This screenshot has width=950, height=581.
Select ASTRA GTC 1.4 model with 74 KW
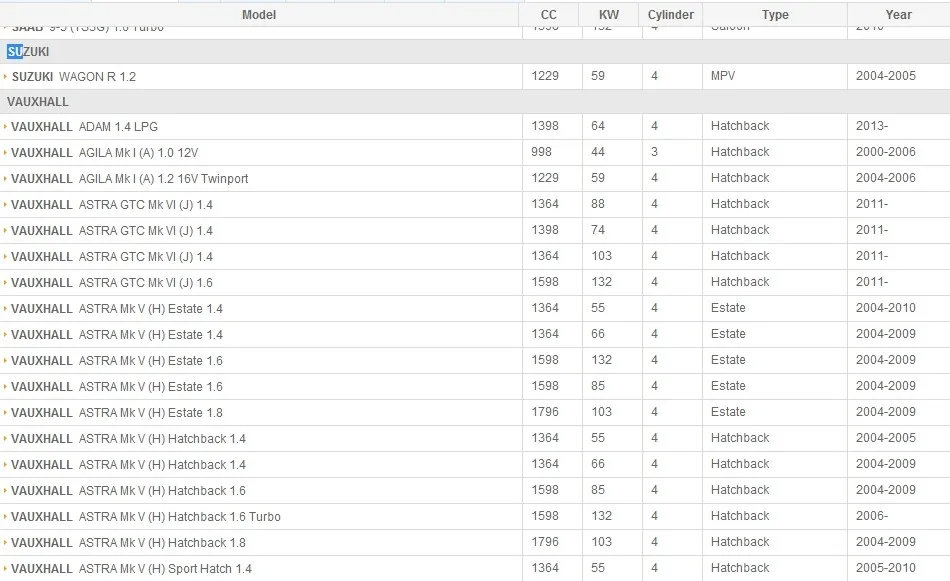coord(111,231)
